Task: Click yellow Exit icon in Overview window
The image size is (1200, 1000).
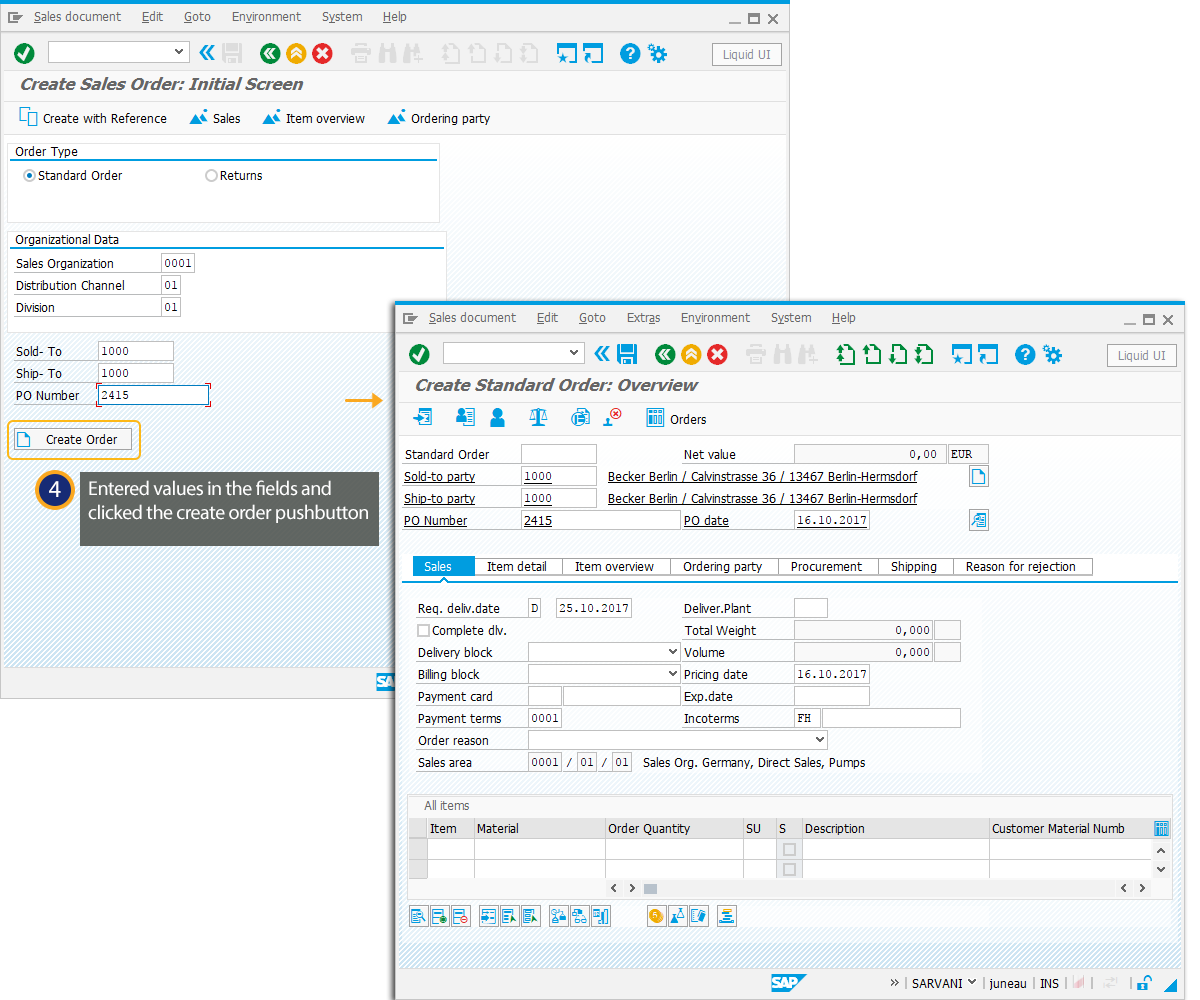Action: click(691, 354)
